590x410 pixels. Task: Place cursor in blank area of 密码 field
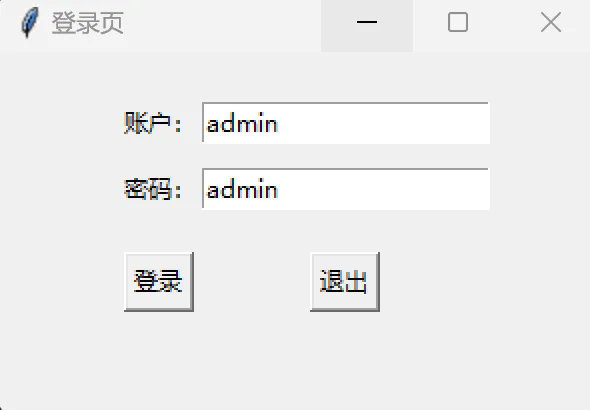[384, 189]
